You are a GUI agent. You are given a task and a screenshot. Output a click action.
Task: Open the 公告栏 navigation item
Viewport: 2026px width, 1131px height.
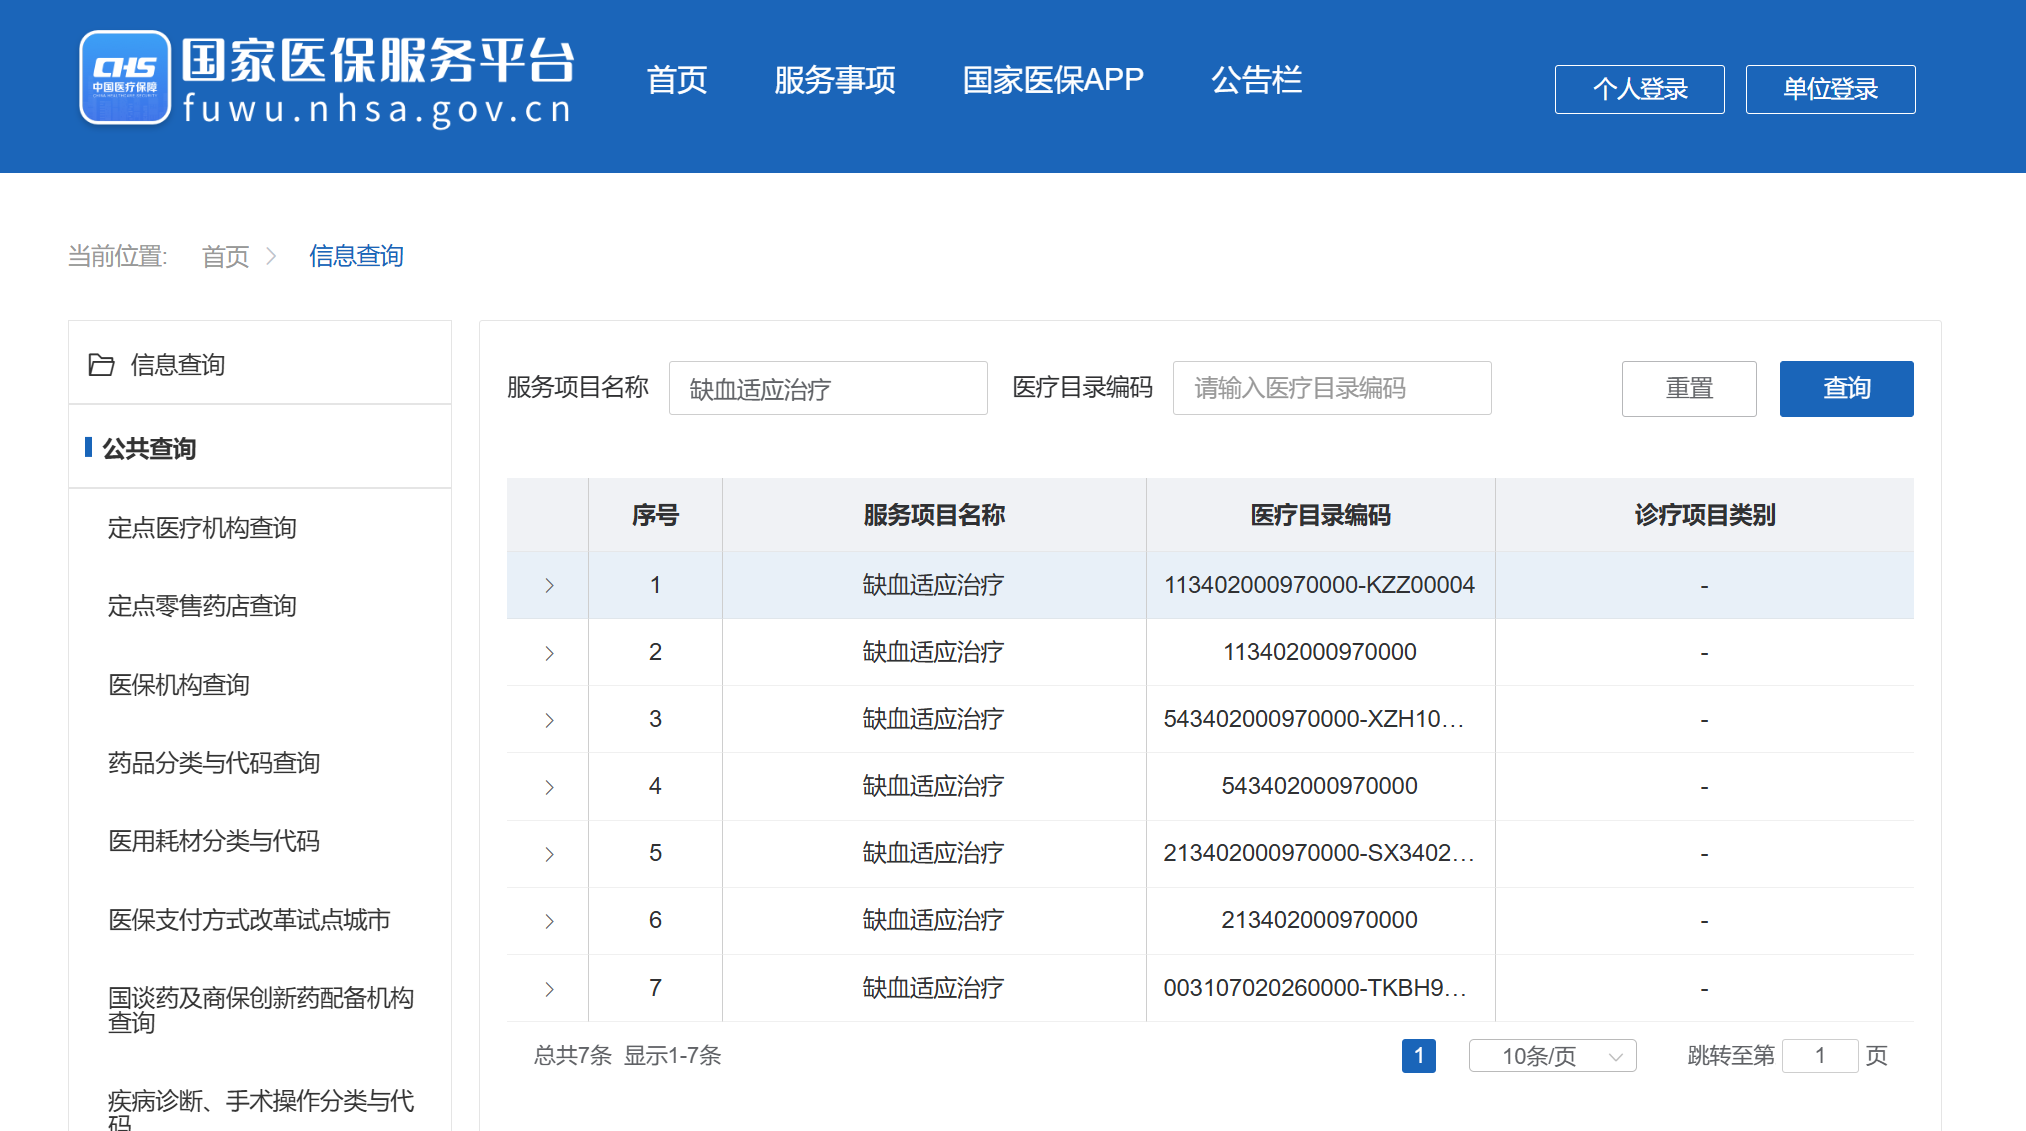[x=1256, y=80]
